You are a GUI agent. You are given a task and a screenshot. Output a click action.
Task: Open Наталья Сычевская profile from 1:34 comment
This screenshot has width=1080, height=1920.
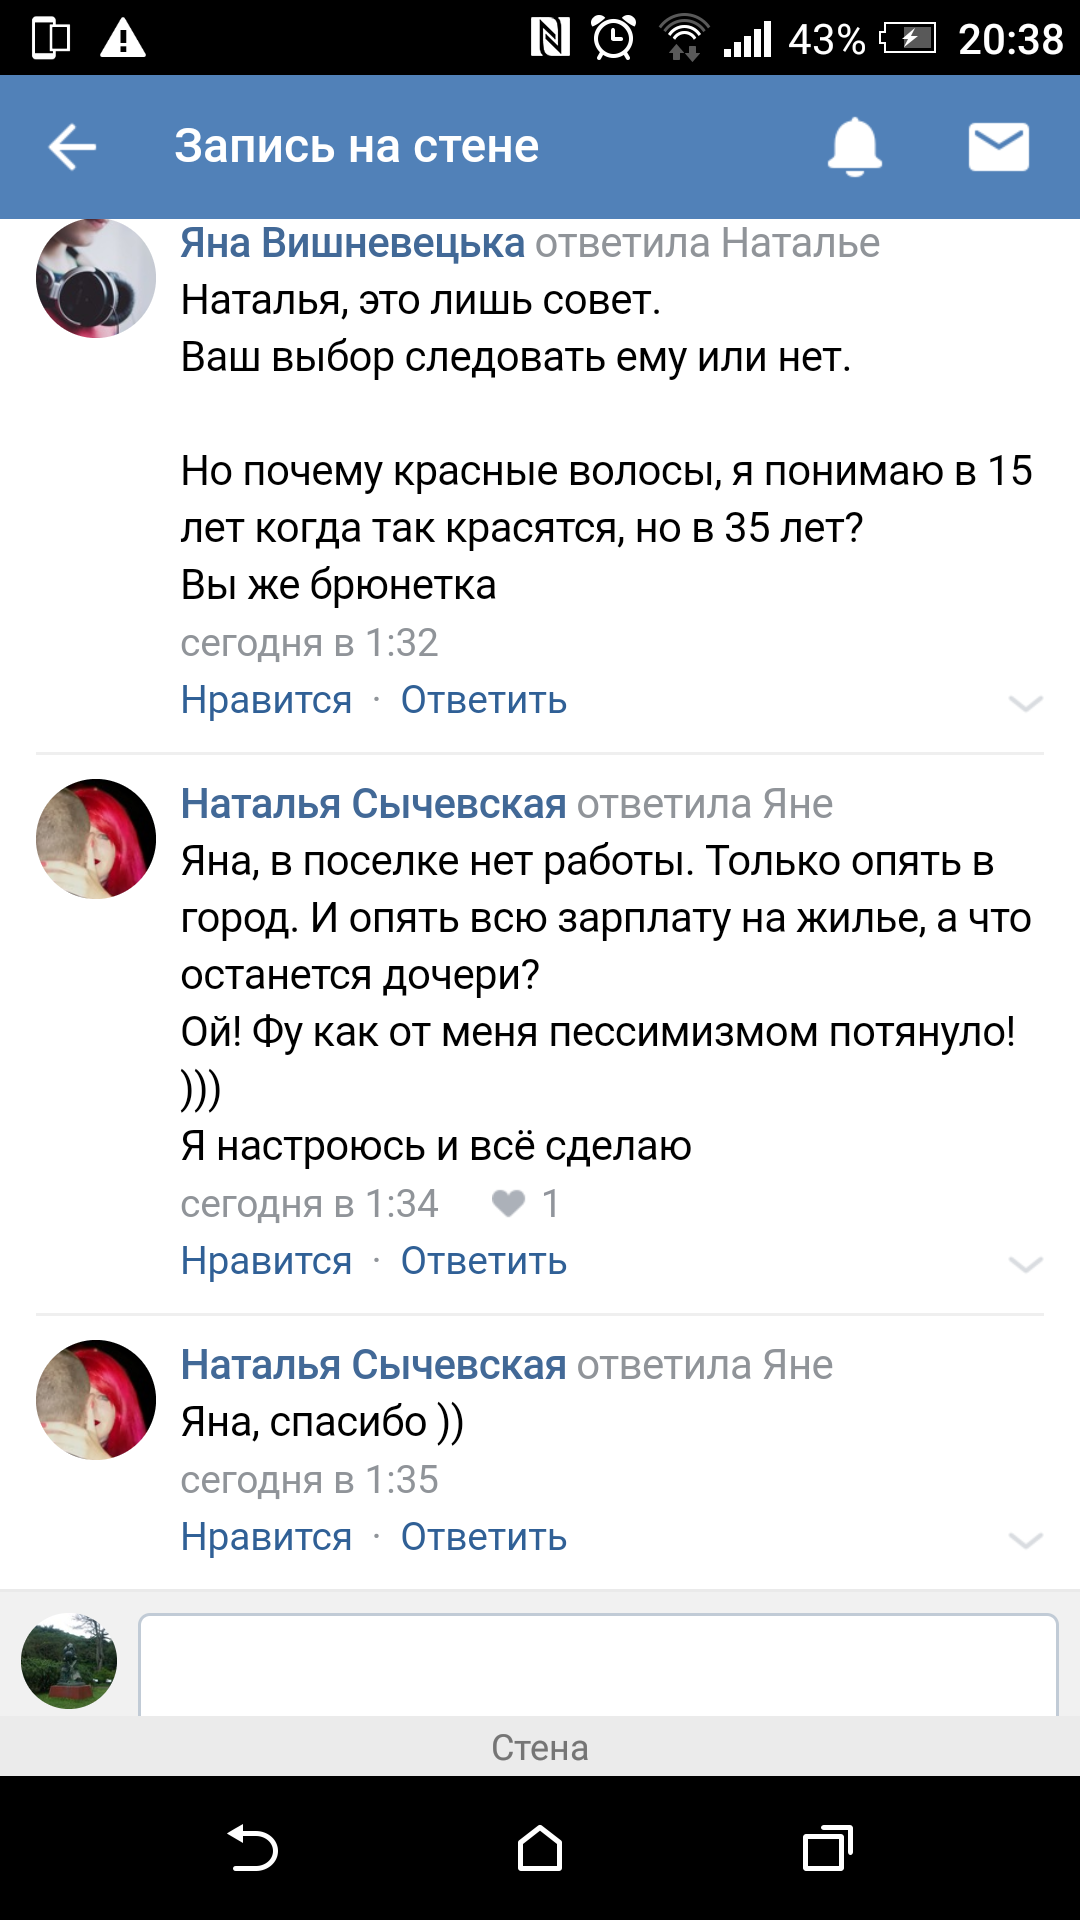point(373,804)
